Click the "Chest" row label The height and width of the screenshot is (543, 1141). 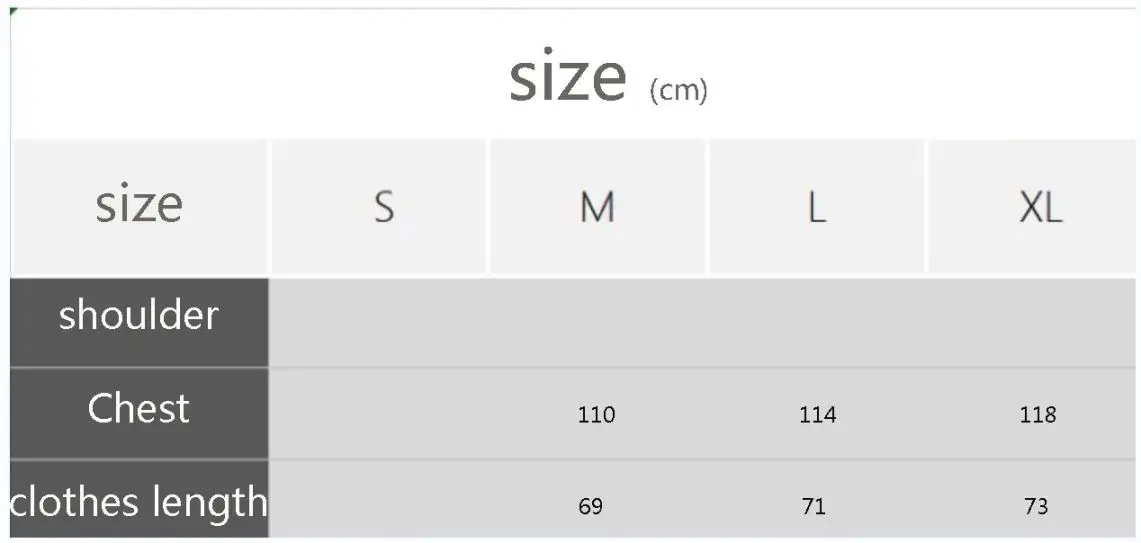tap(139, 409)
